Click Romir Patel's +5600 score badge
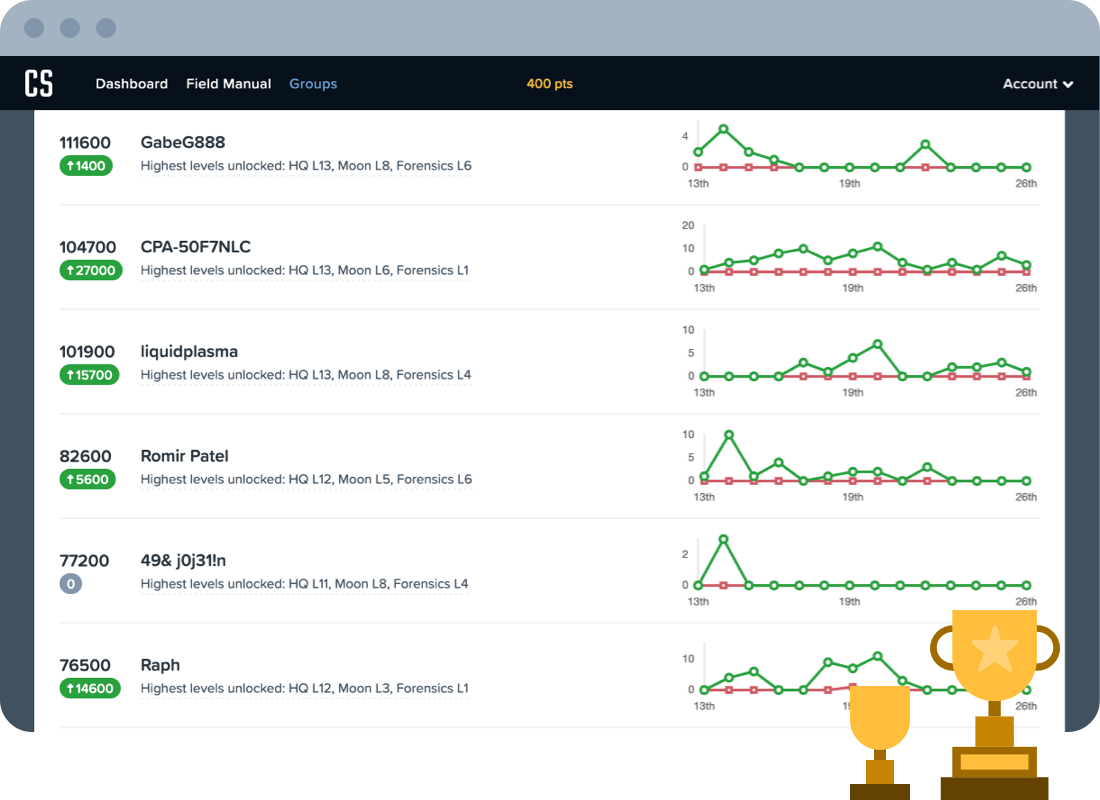This screenshot has height=800, width=1100. pos(86,479)
